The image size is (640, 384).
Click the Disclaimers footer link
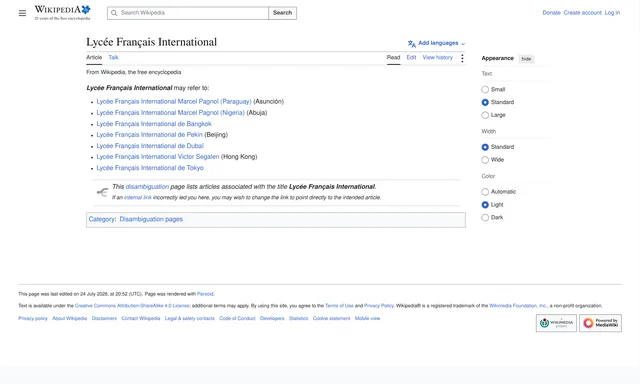click(104, 318)
